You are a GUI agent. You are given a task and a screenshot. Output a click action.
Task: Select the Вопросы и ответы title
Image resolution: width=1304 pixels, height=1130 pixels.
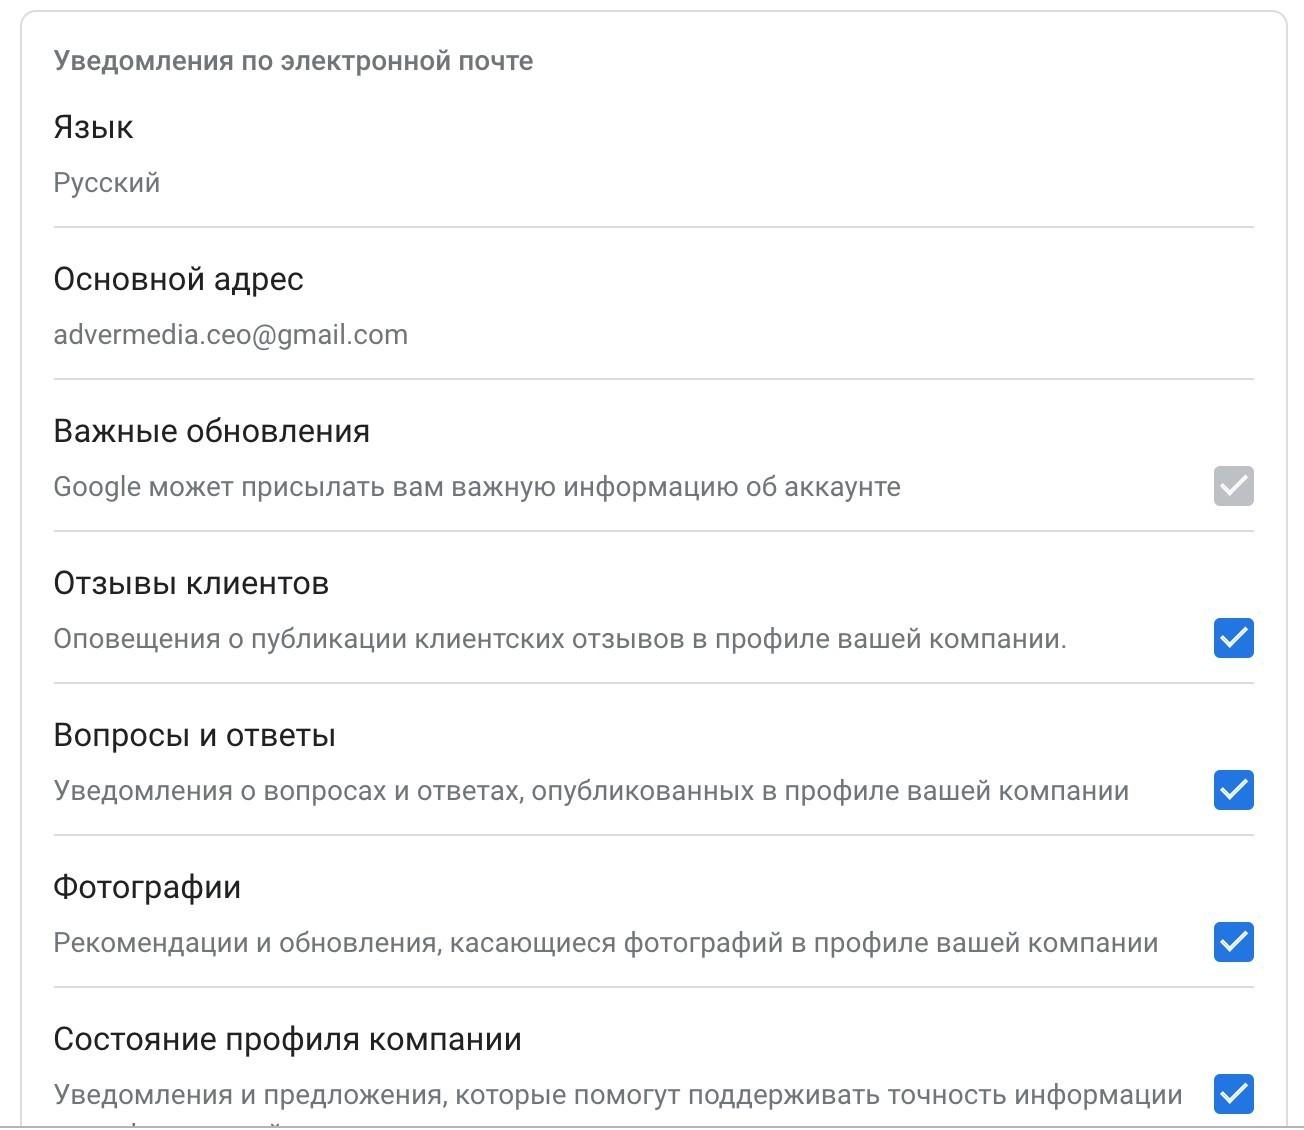(x=194, y=735)
